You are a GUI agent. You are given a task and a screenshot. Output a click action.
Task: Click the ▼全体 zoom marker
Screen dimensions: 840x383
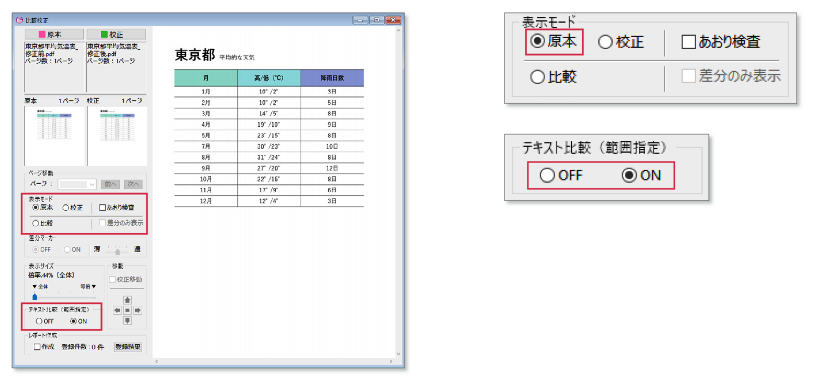pos(40,286)
